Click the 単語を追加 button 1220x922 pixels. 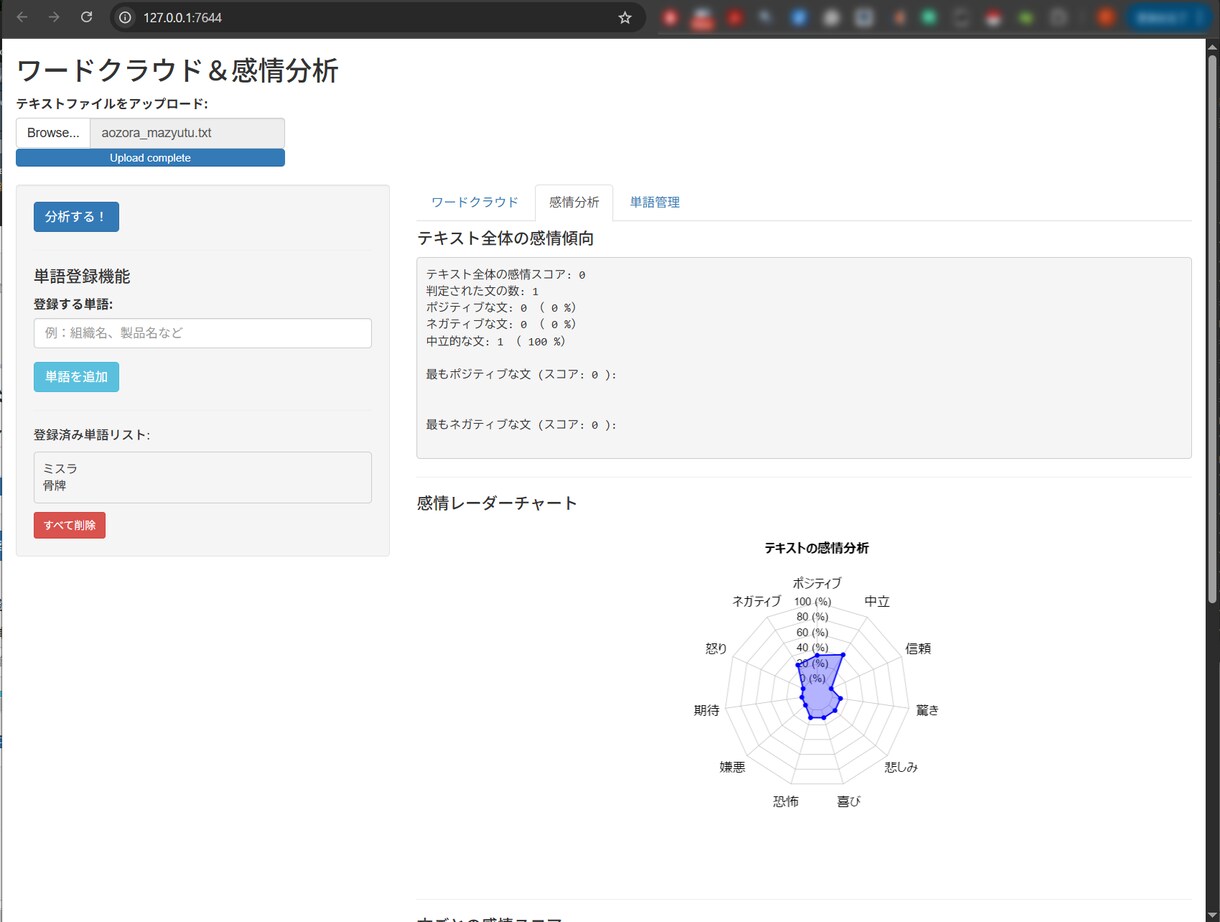point(76,377)
